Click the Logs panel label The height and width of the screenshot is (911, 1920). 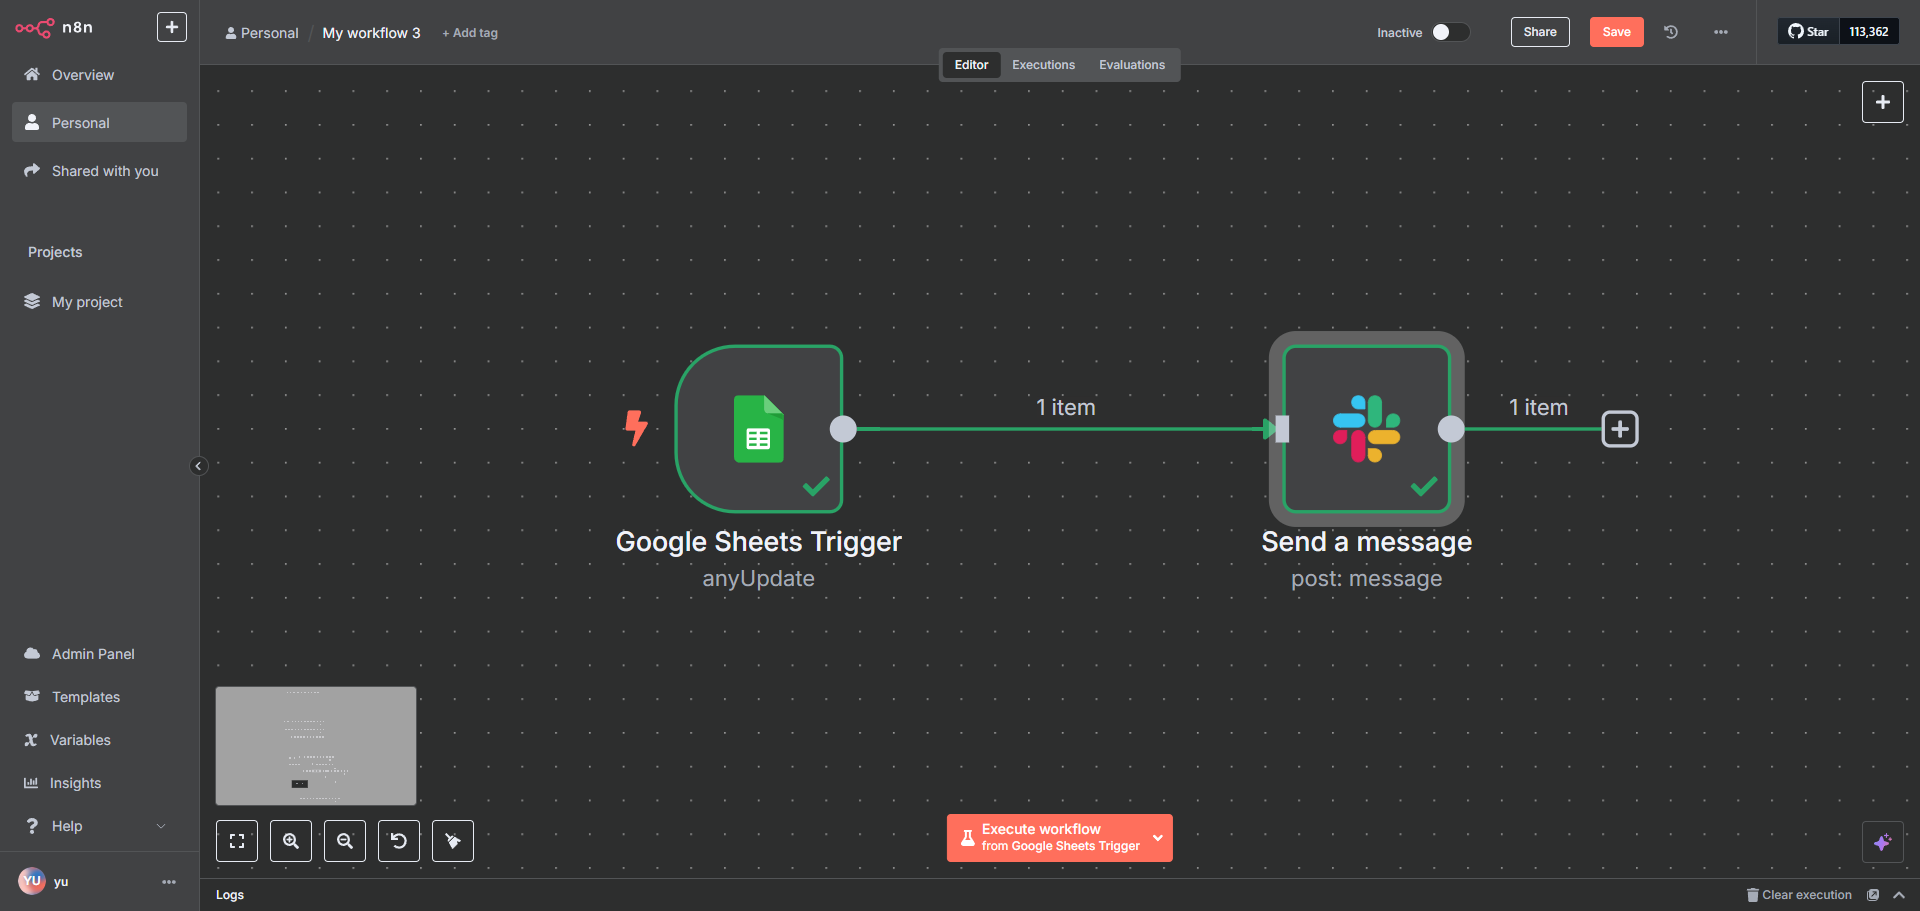tap(230, 895)
